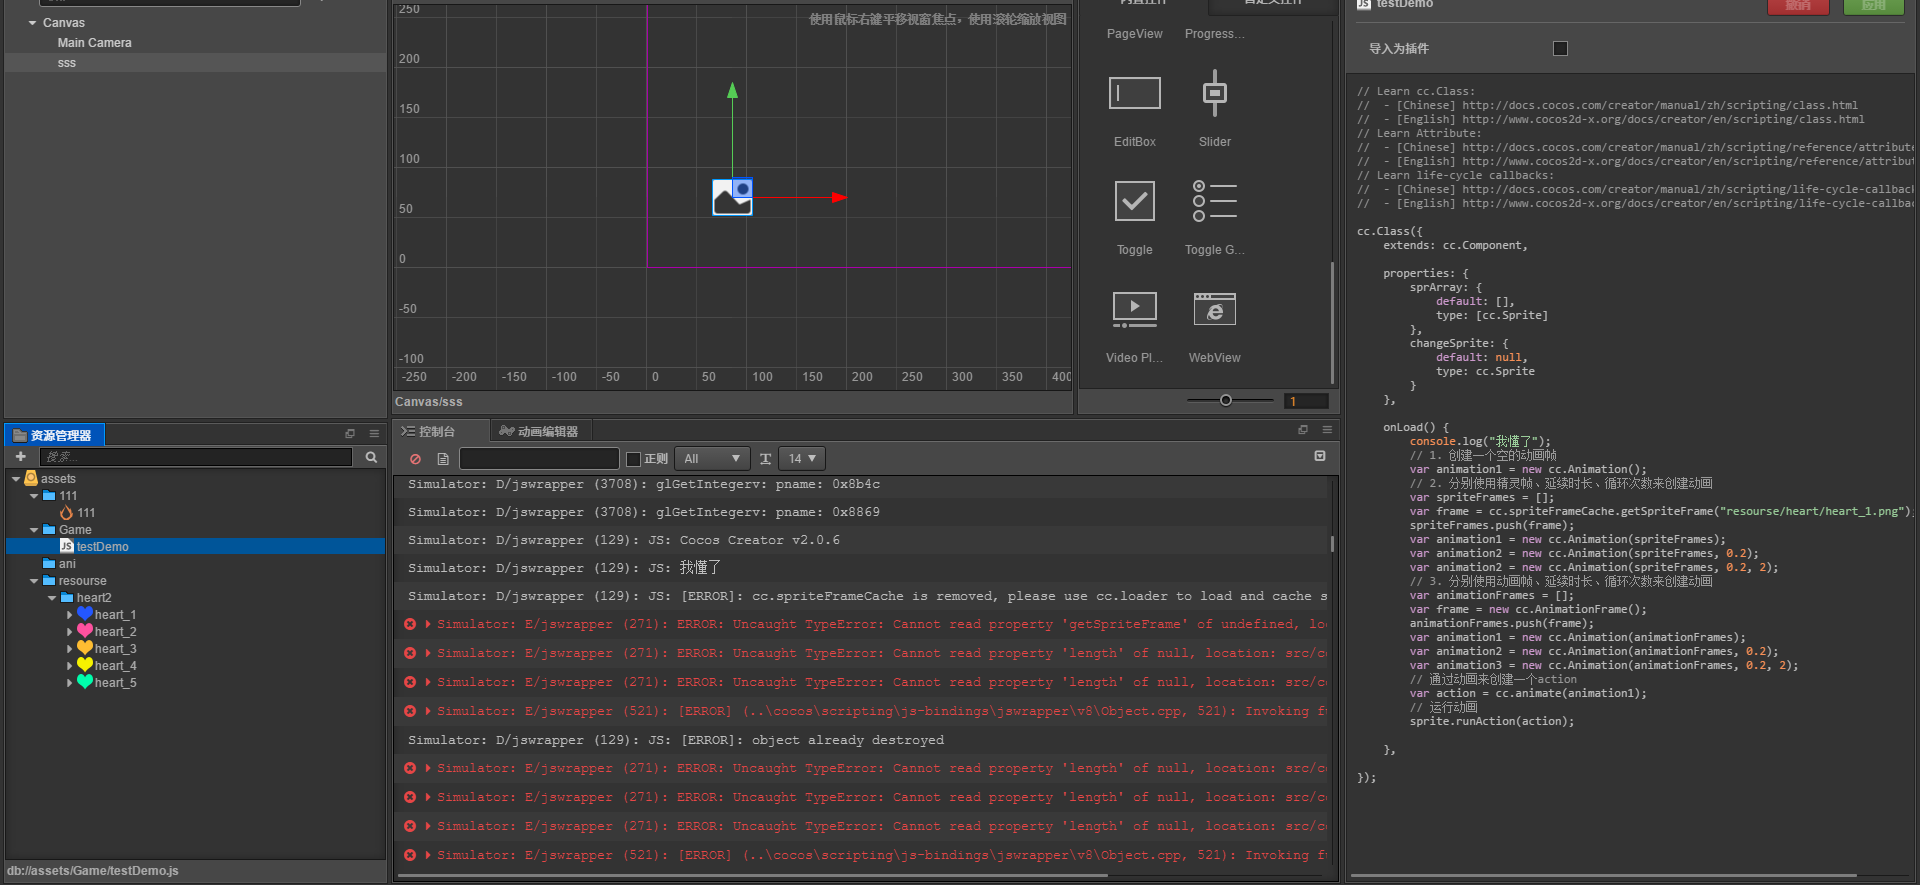Screen dimensions: 1920x885
Task: Clear the console log with red icon
Action: coord(415,459)
